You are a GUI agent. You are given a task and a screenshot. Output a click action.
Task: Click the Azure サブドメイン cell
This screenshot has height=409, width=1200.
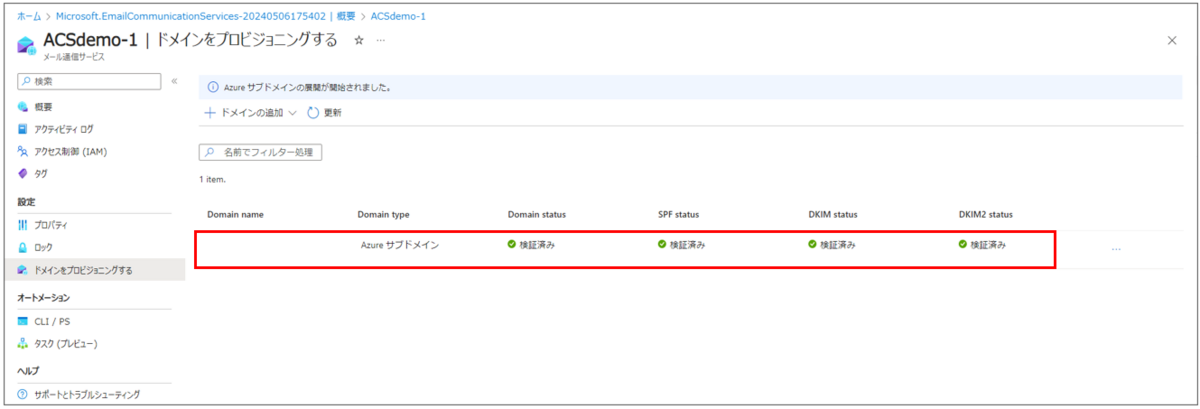398,244
